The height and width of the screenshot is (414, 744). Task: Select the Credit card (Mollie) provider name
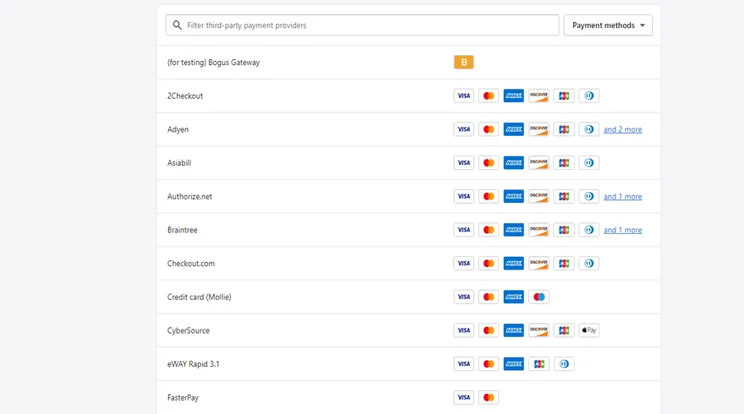[x=199, y=297]
